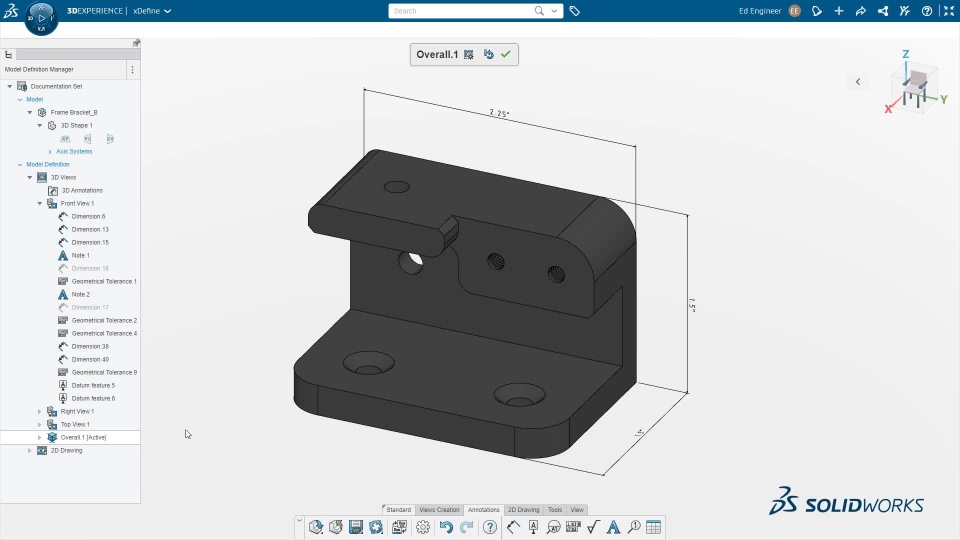
Task: Click the second 3D part icon in toolbar
Action: (336, 527)
